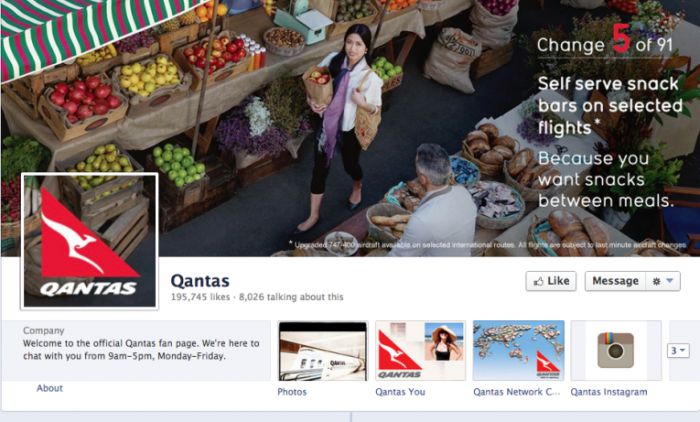Click the Qantas You label

pyautogui.click(x=400, y=392)
